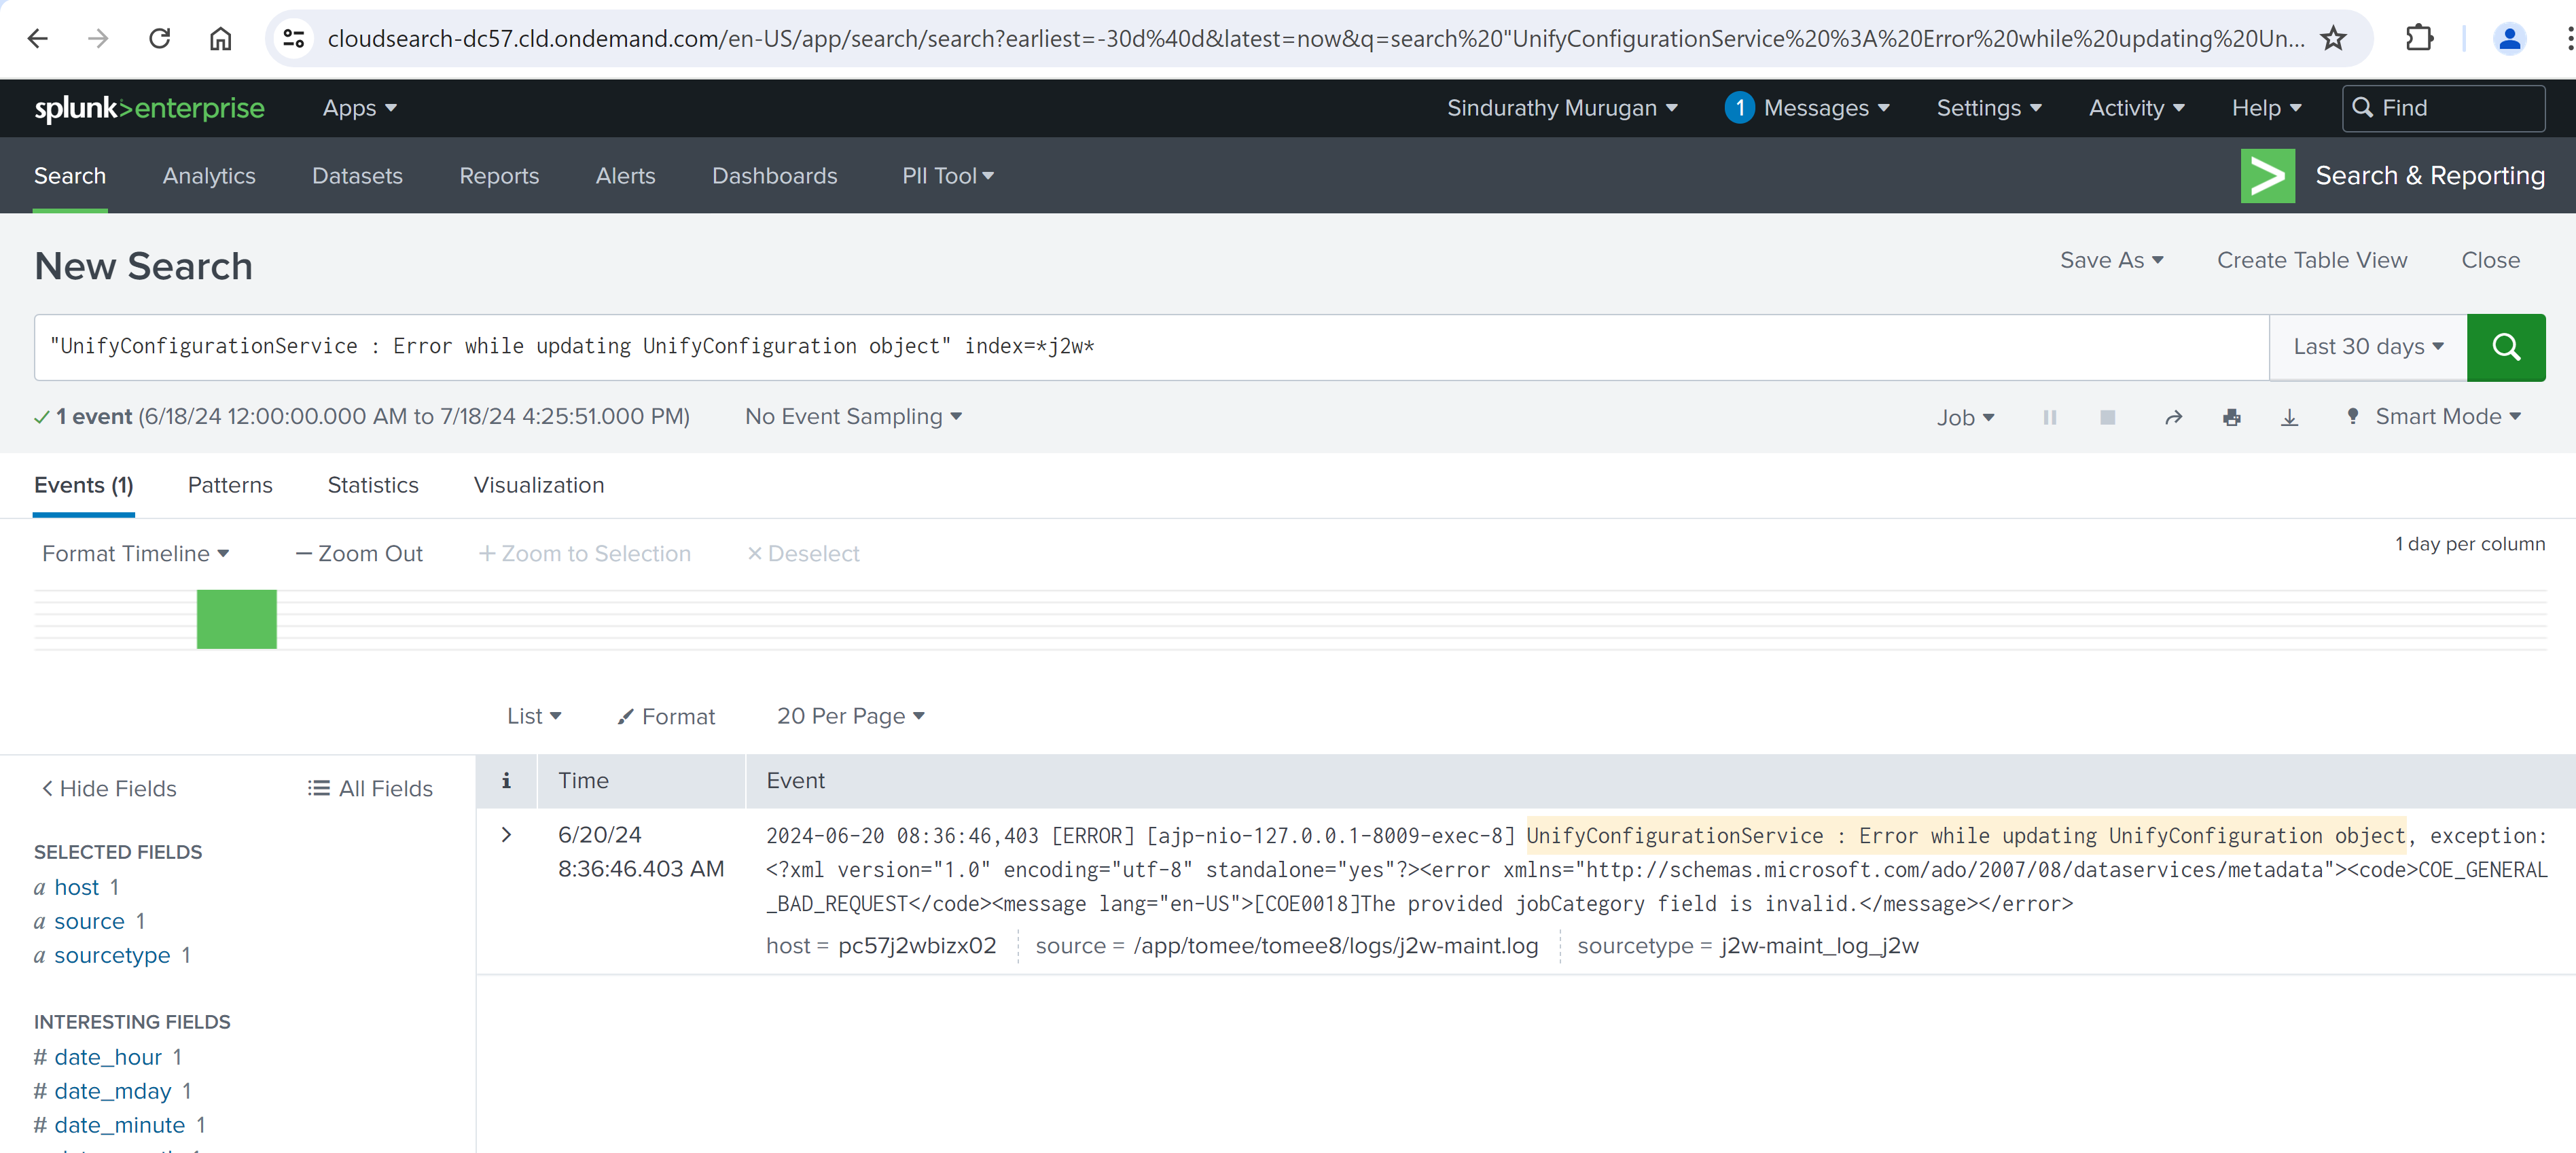Open the Format Timeline dropdown

tap(136, 553)
